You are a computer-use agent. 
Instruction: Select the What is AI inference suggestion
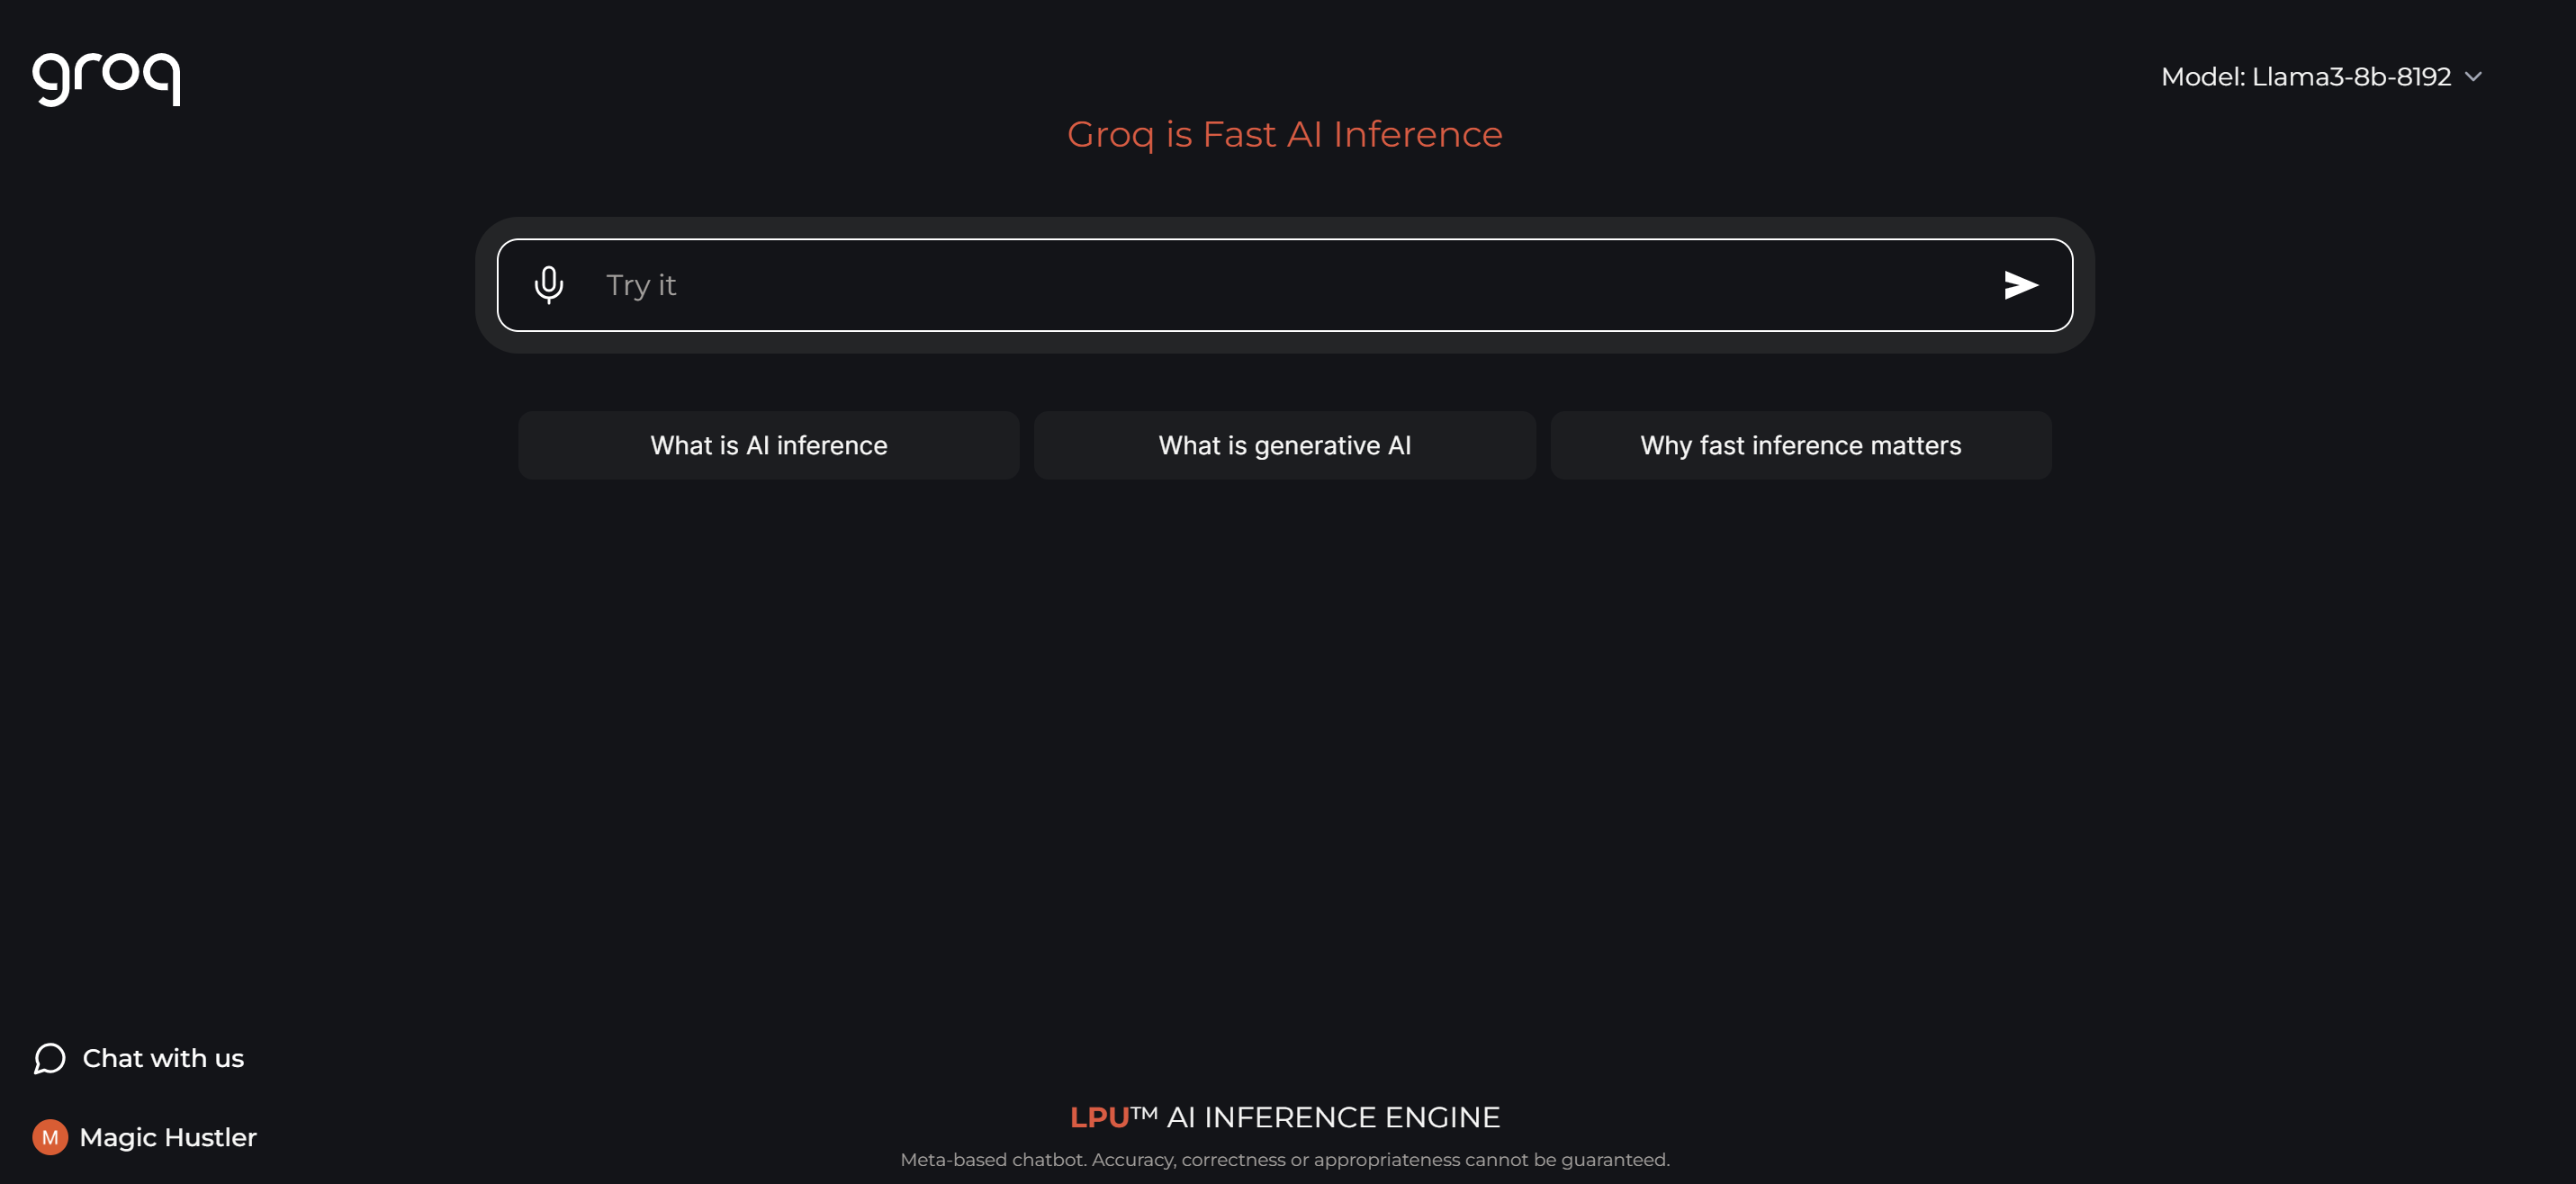pos(768,445)
